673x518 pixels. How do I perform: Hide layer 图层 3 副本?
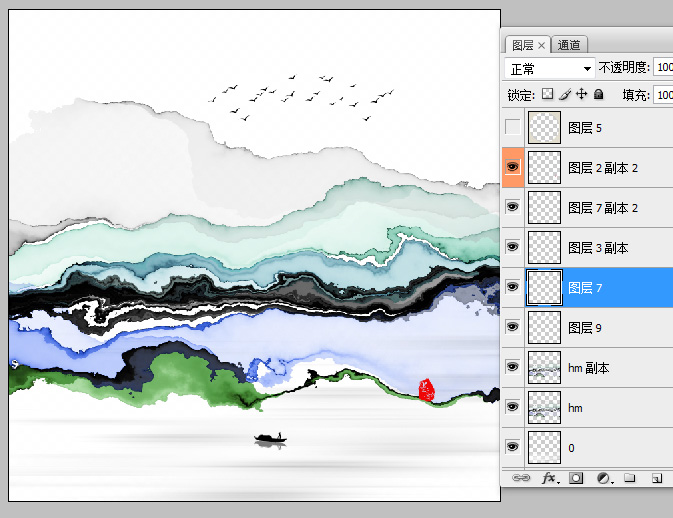tap(512, 247)
